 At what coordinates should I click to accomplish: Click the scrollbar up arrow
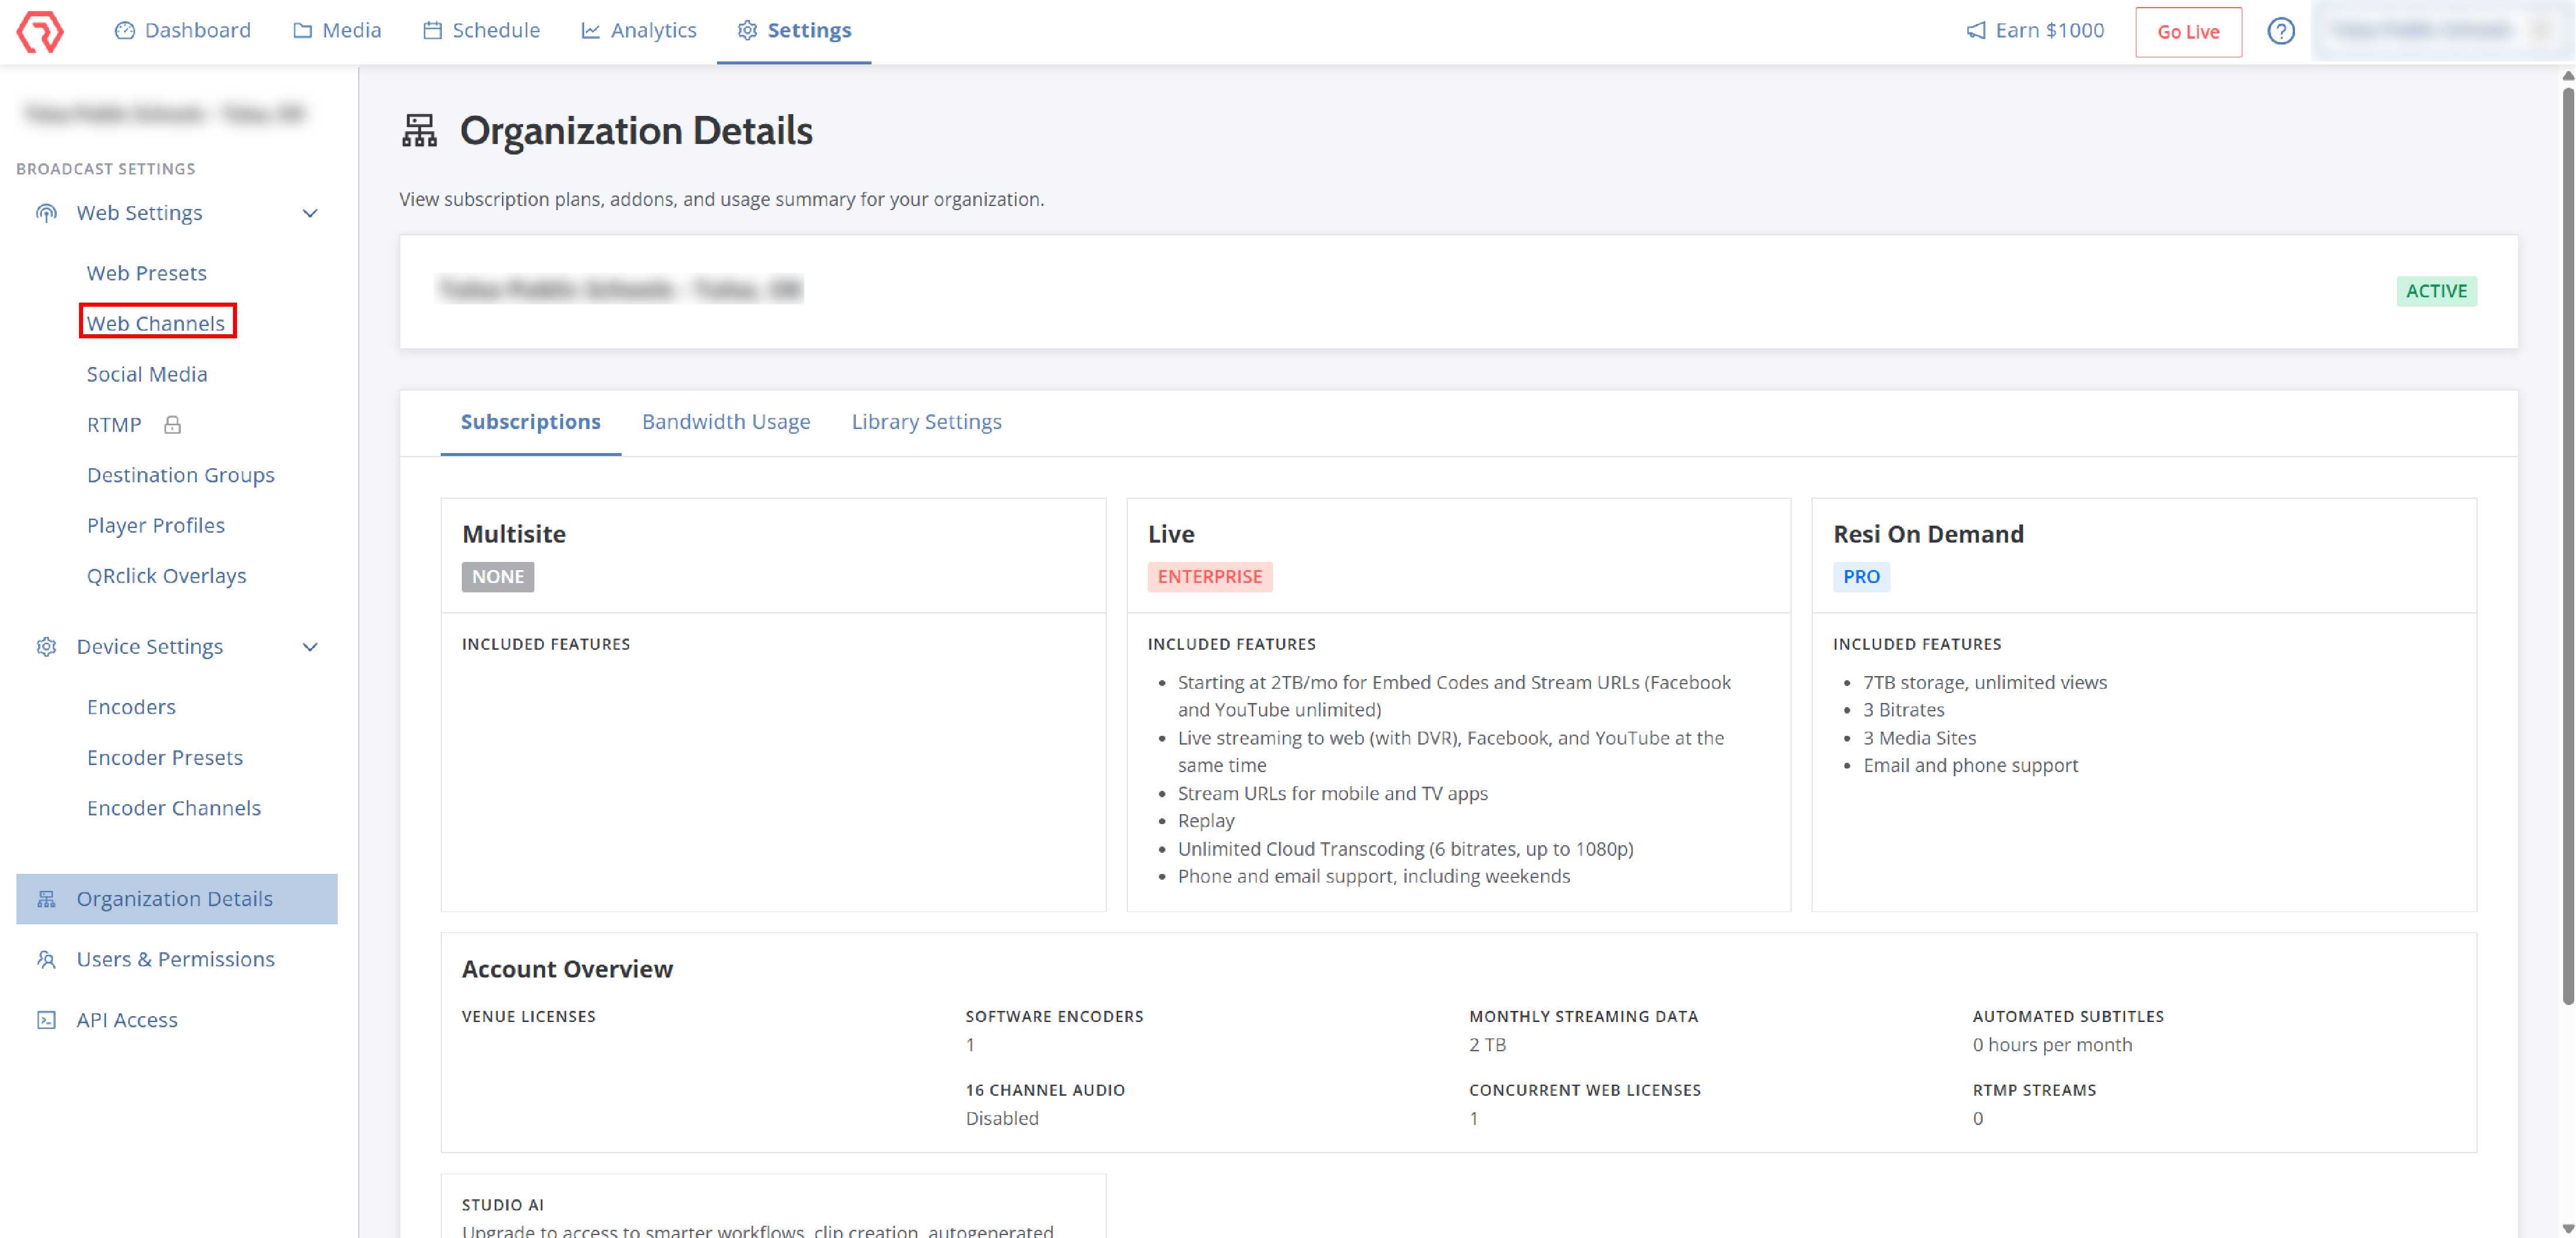[2567, 76]
